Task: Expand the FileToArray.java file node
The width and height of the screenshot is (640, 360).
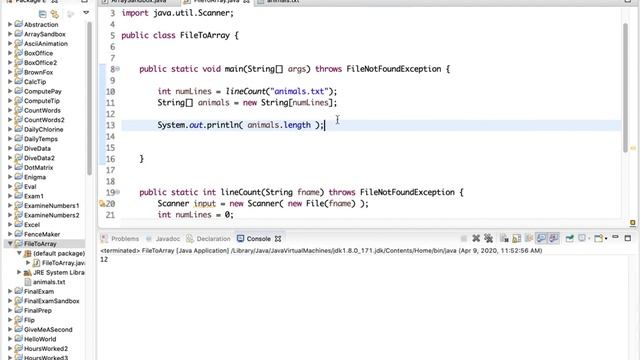Action: point(28,262)
